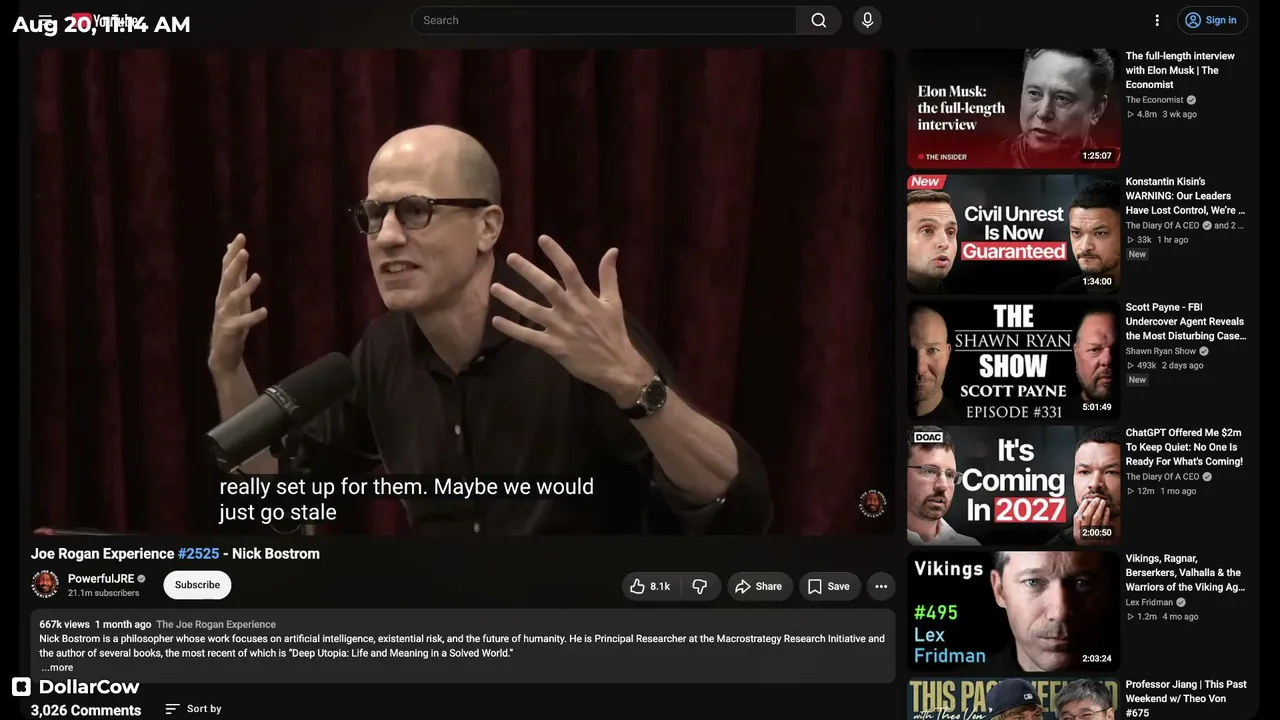Image resolution: width=1280 pixels, height=720 pixels.
Task: Start voice search with the microphone icon
Action: tap(867, 20)
